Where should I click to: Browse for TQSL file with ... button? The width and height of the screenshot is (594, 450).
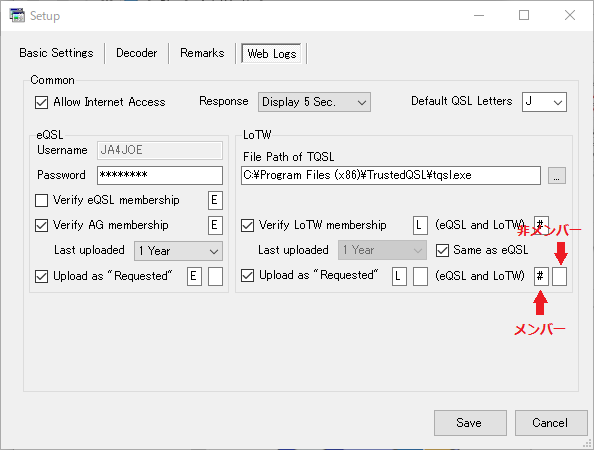(x=556, y=175)
